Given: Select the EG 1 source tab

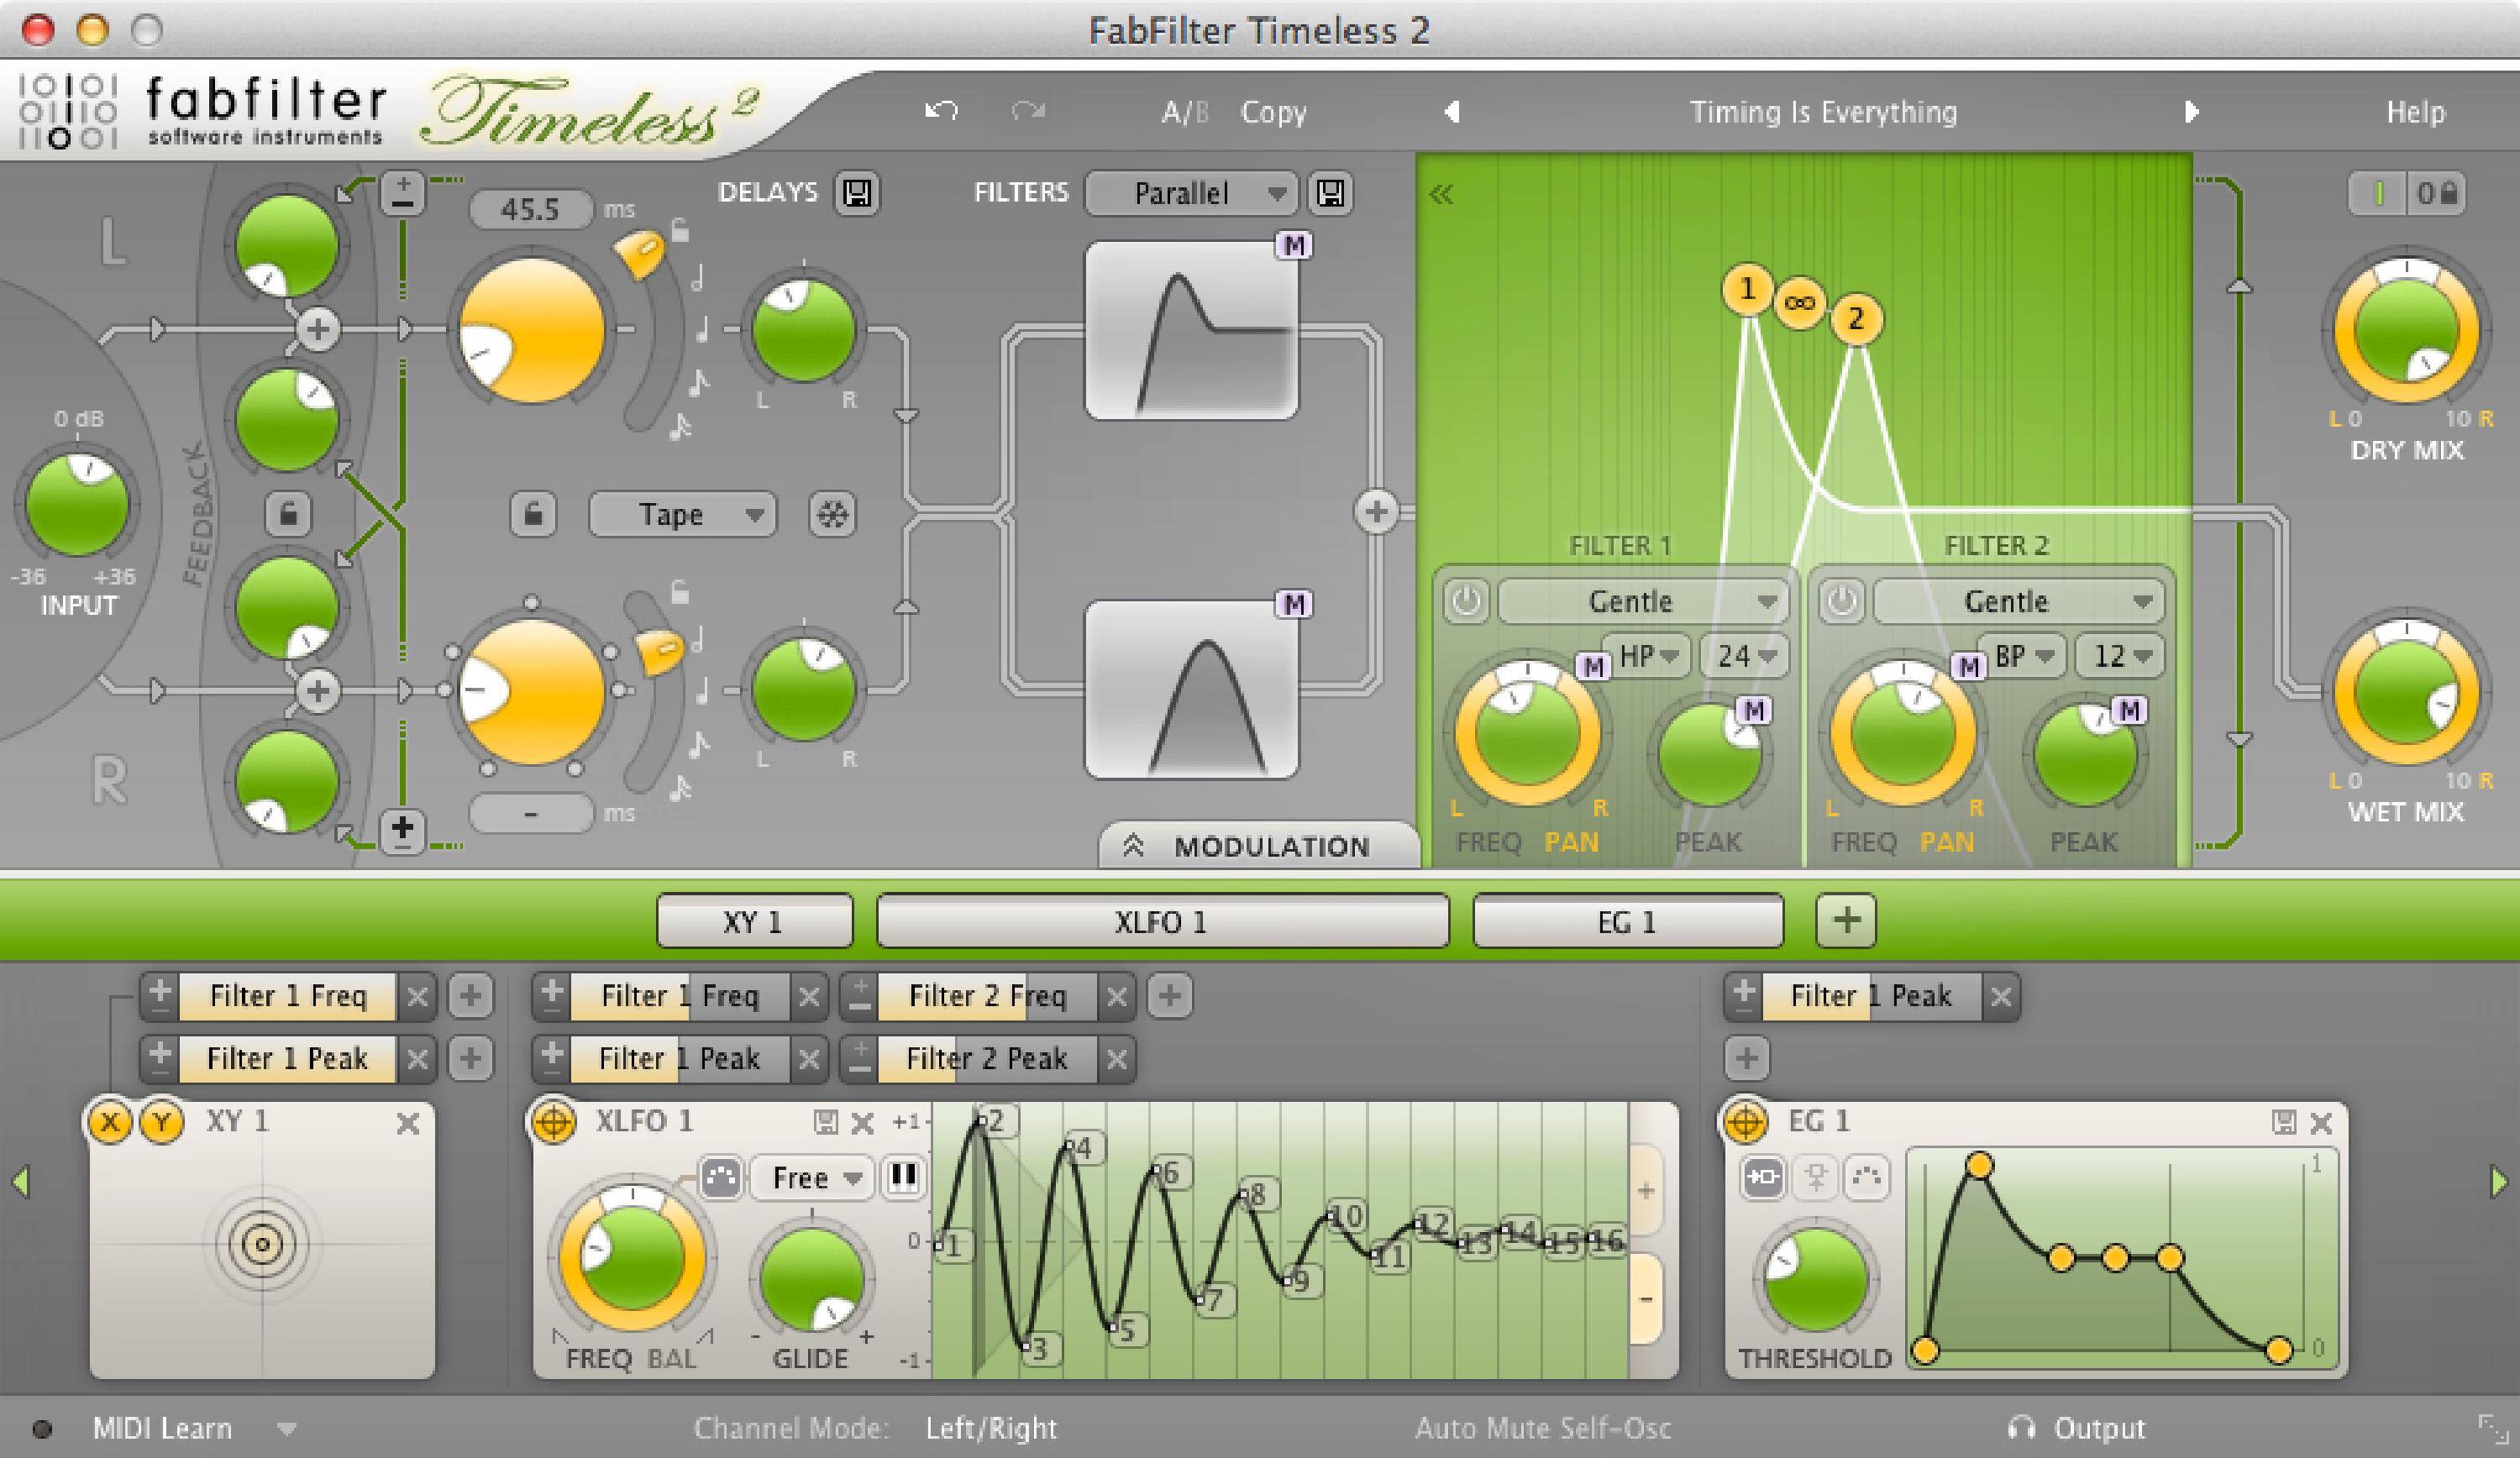Looking at the screenshot, I should [1627, 921].
